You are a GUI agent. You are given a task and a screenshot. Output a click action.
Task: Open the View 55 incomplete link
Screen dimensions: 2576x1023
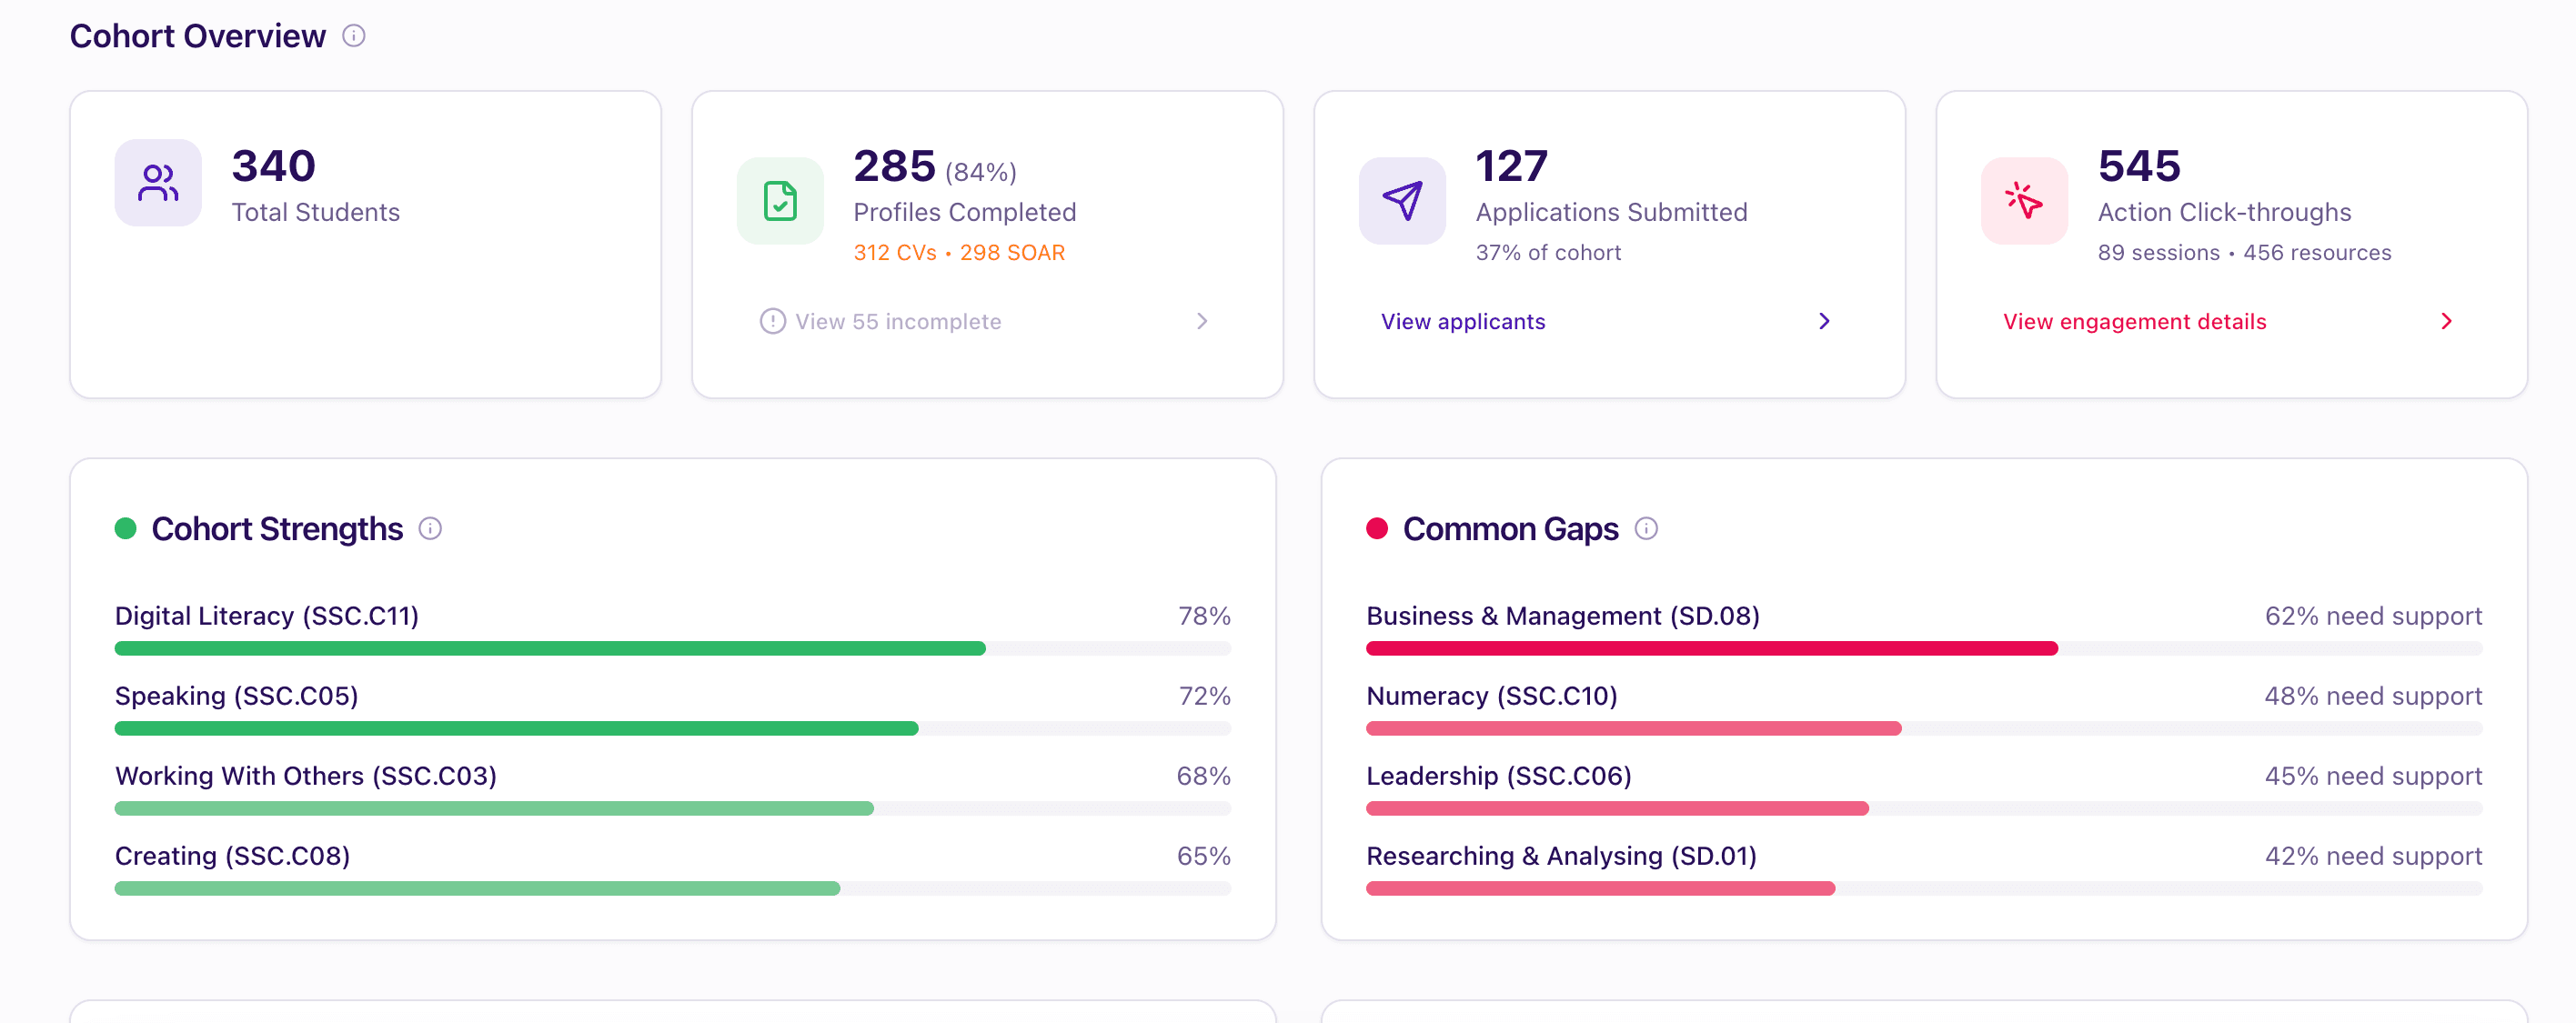(x=898, y=322)
